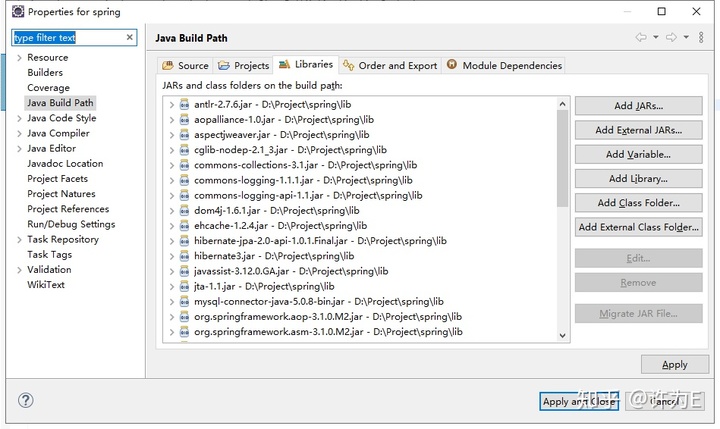This screenshot has width=720, height=429.
Task: Click the Add Variable... button
Action: [638, 154]
